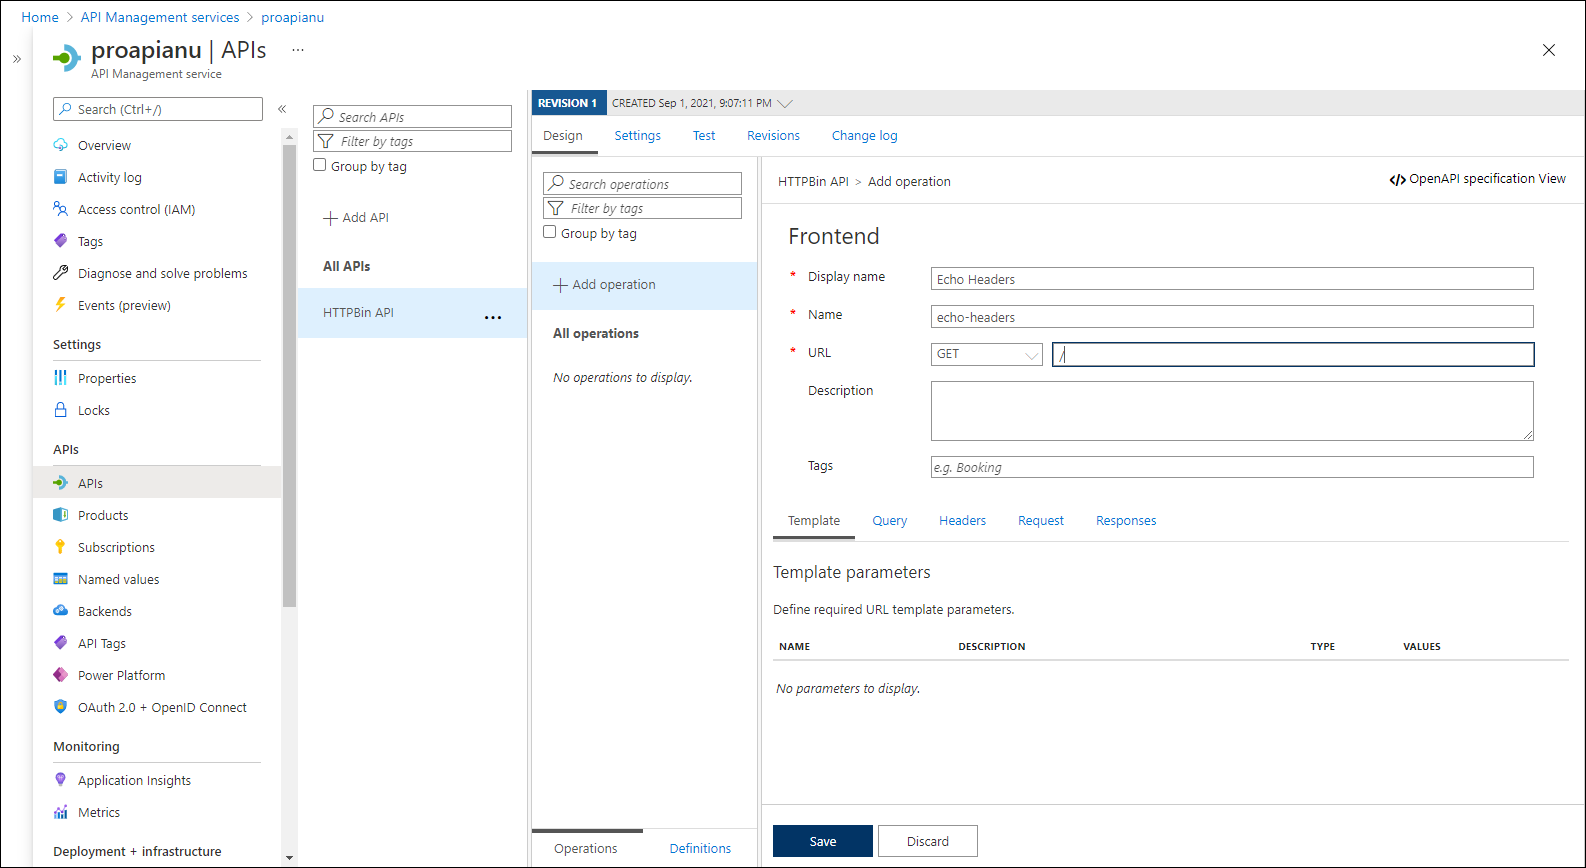Click the Backends cloud icon
The width and height of the screenshot is (1586, 868).
tap(60, 611)
